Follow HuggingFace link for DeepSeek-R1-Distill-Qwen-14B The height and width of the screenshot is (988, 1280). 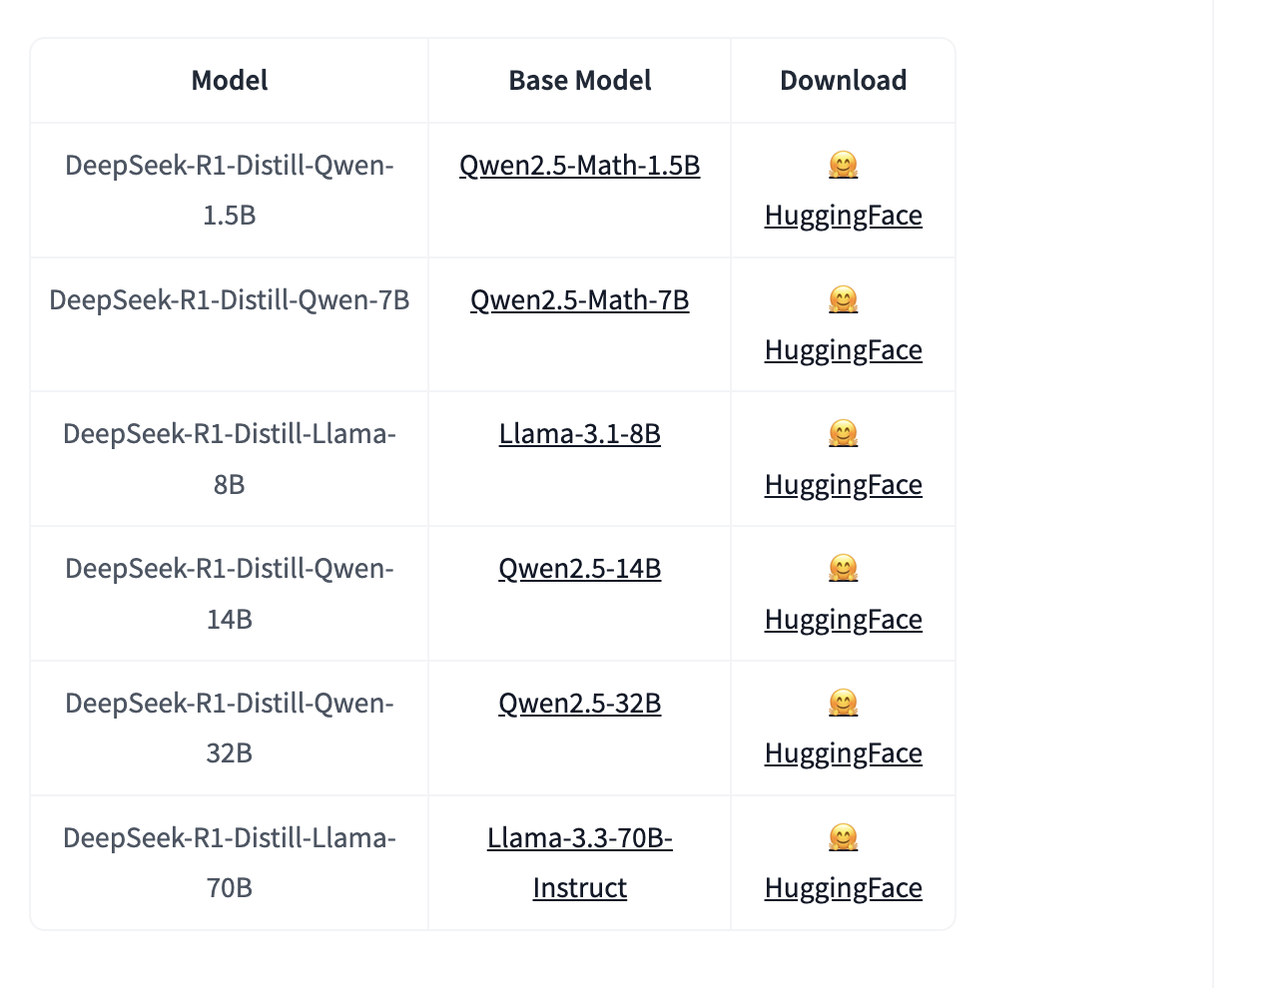843,620
